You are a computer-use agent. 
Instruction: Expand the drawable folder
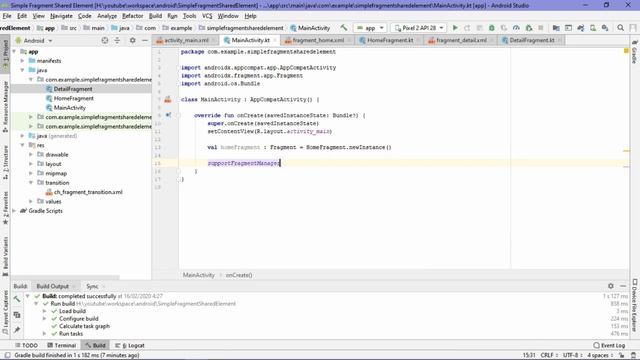click(x=31, y=155)
